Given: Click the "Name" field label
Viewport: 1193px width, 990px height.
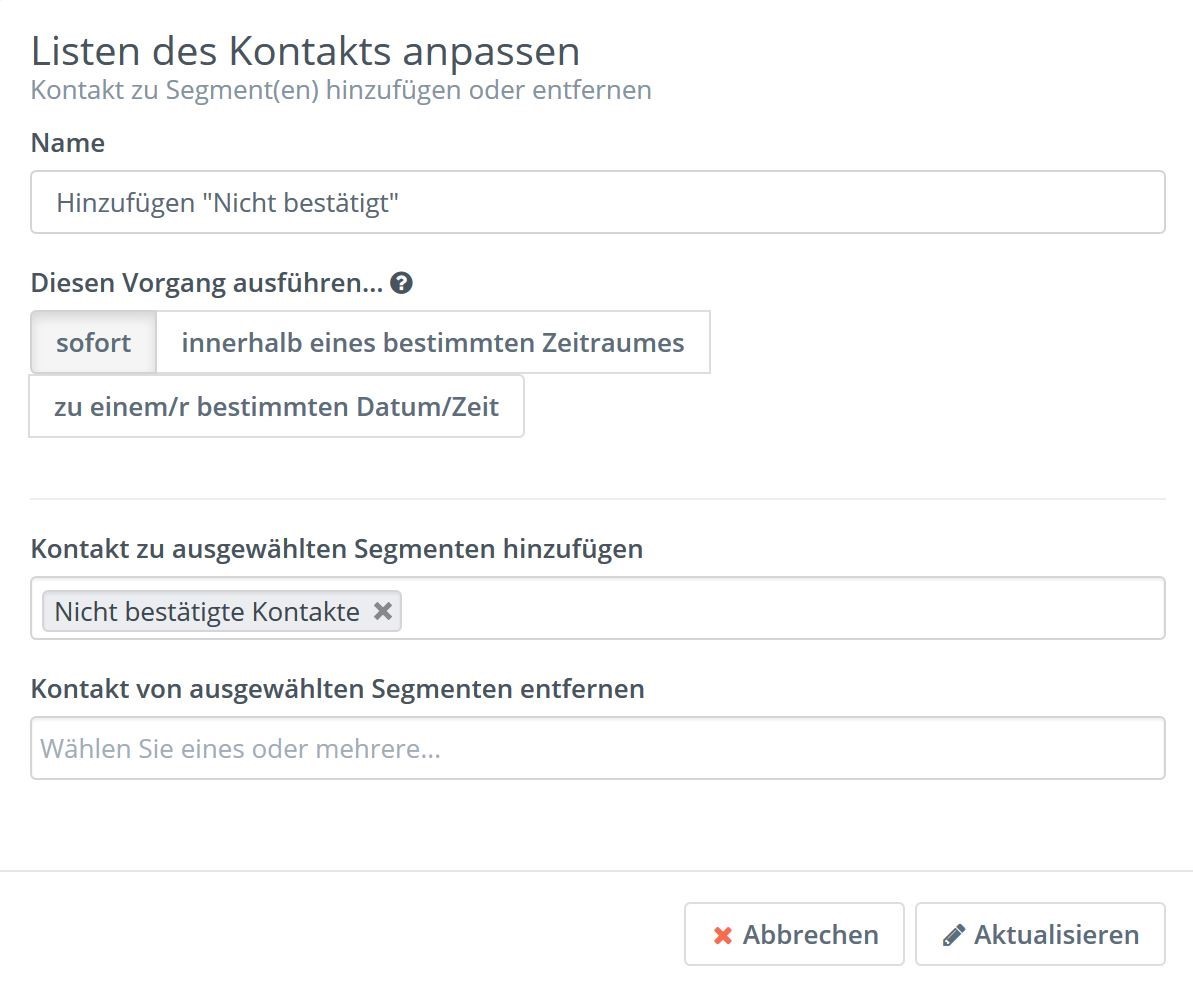Looking at the screenshot, I should click(x=68, y=143).
